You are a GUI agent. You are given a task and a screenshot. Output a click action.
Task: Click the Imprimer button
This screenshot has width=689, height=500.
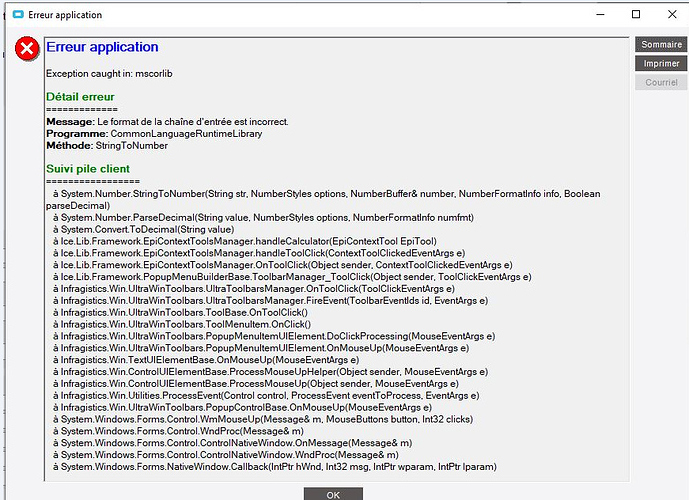coord(661,63)
